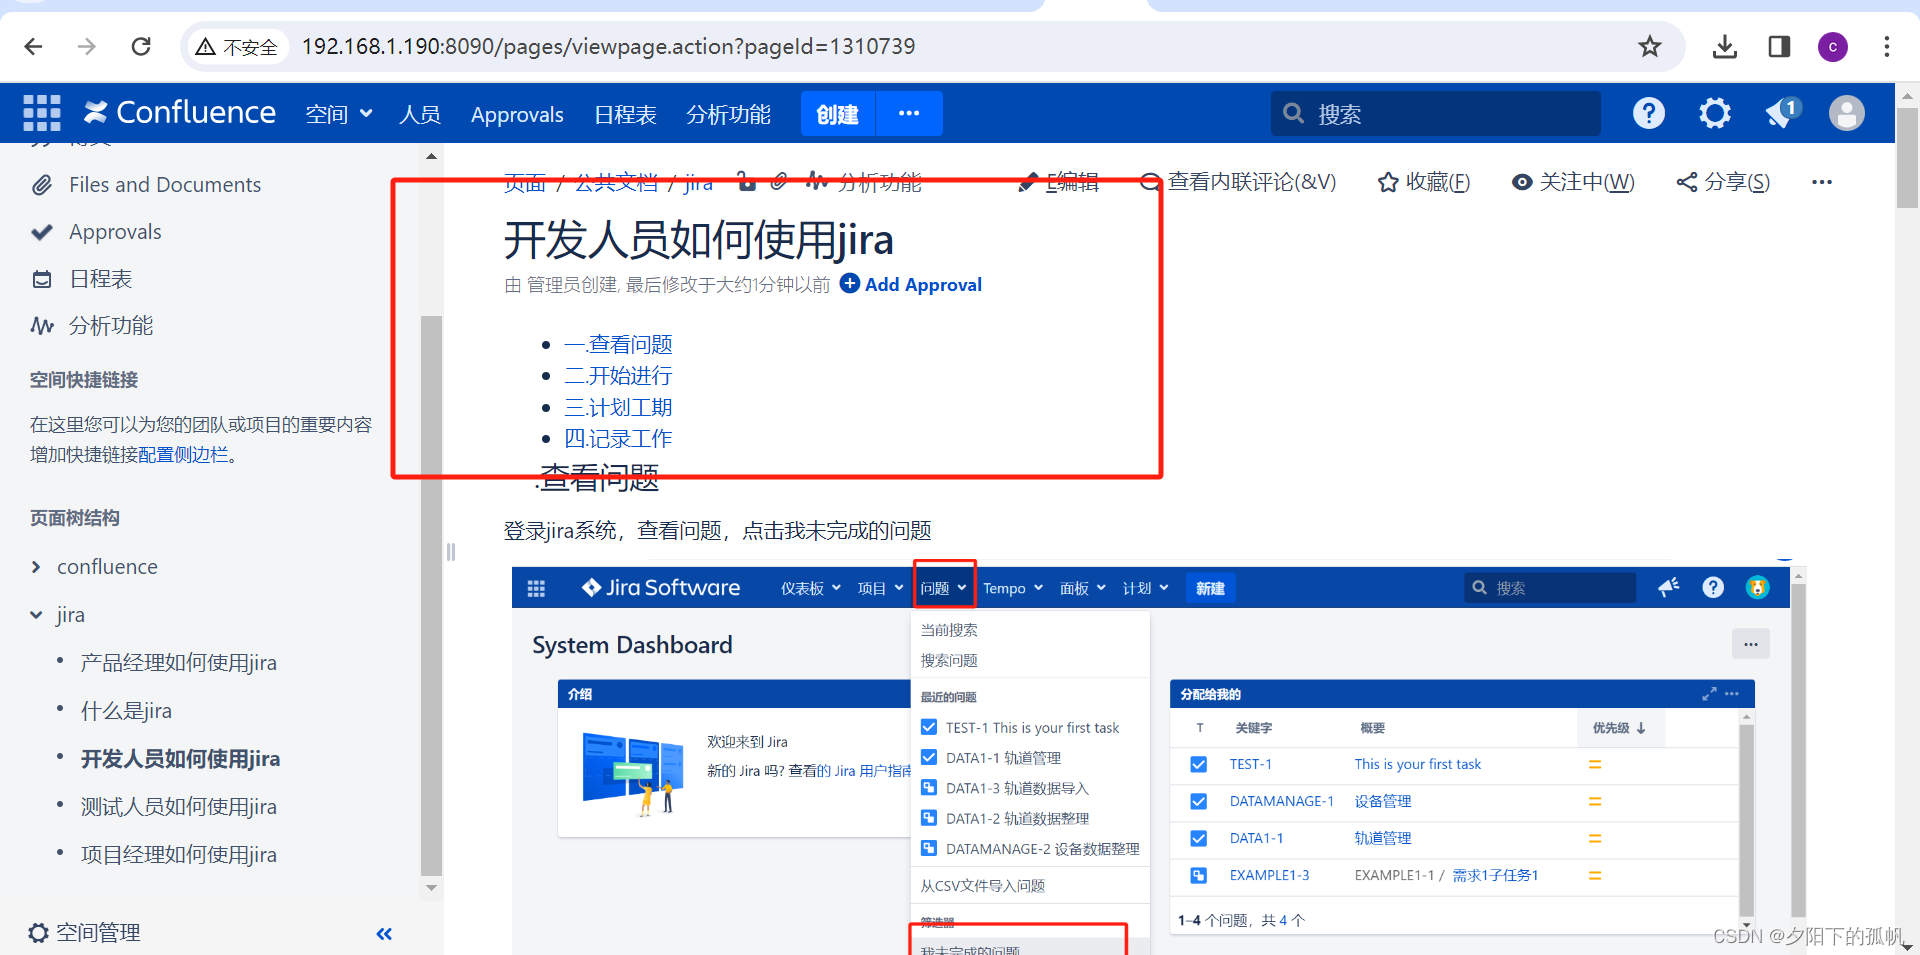
Task: Open the Chrome three-dot menu
Action: tap(1887, 46)
